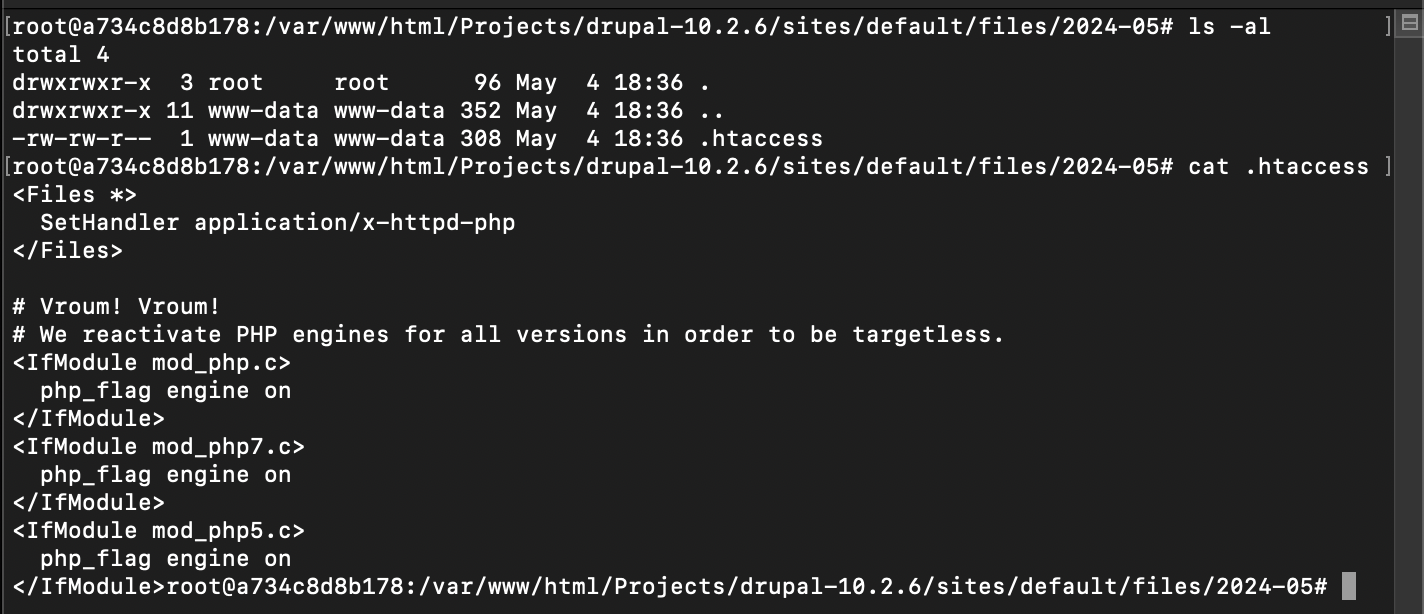1424x614 pixels.
Task: Click the 'SetHandler application/x-httpd-php' line
Action: tap(277, 223)
